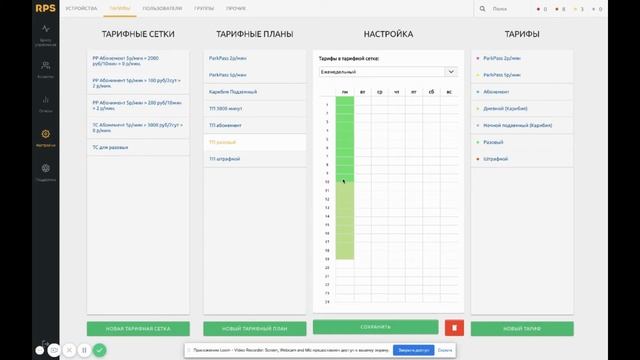The height and width of the screenshot is (360, 640).
Task: Click the Loom pause recording button
Action: (84, 350)
